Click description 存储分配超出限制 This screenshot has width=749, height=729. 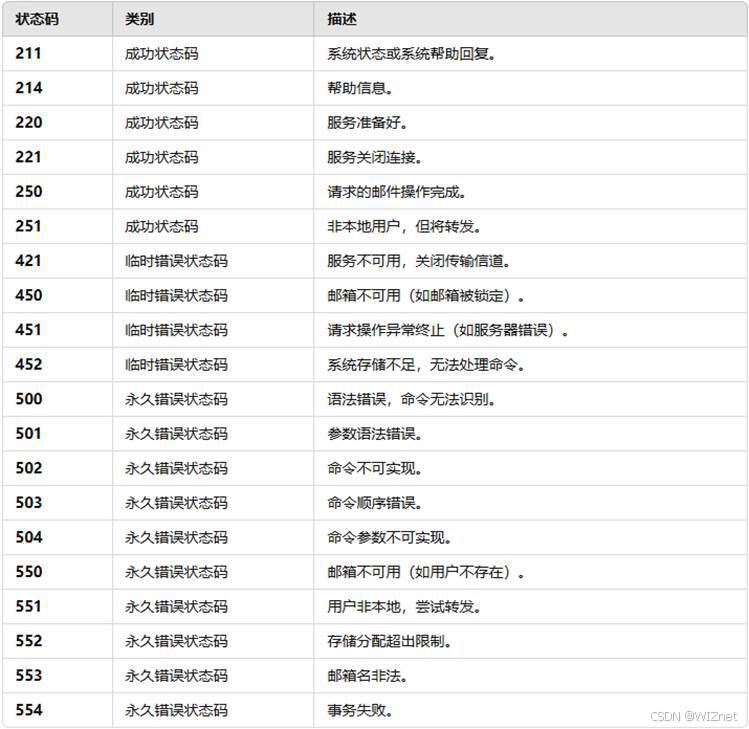(390, 641)
